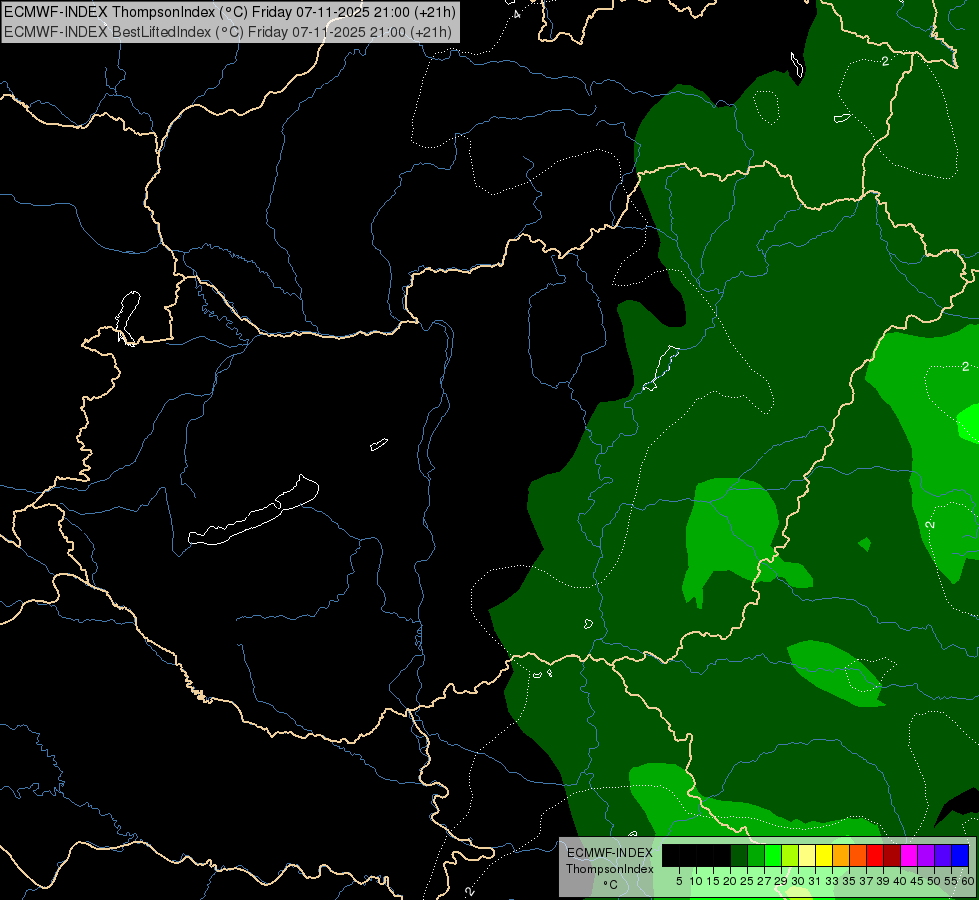Pick the violet 50–55 legend swatch

943,855
